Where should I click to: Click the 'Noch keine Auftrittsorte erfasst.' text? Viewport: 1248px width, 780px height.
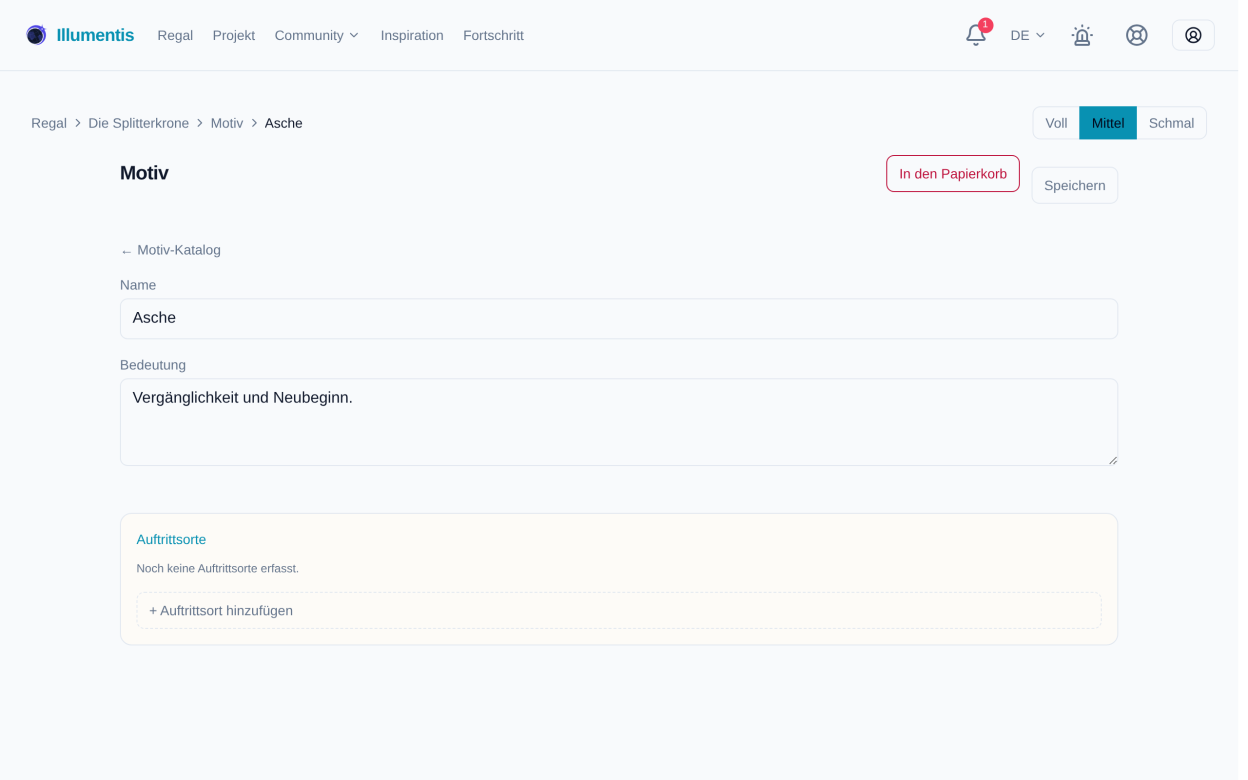click(x=218, y=568)
